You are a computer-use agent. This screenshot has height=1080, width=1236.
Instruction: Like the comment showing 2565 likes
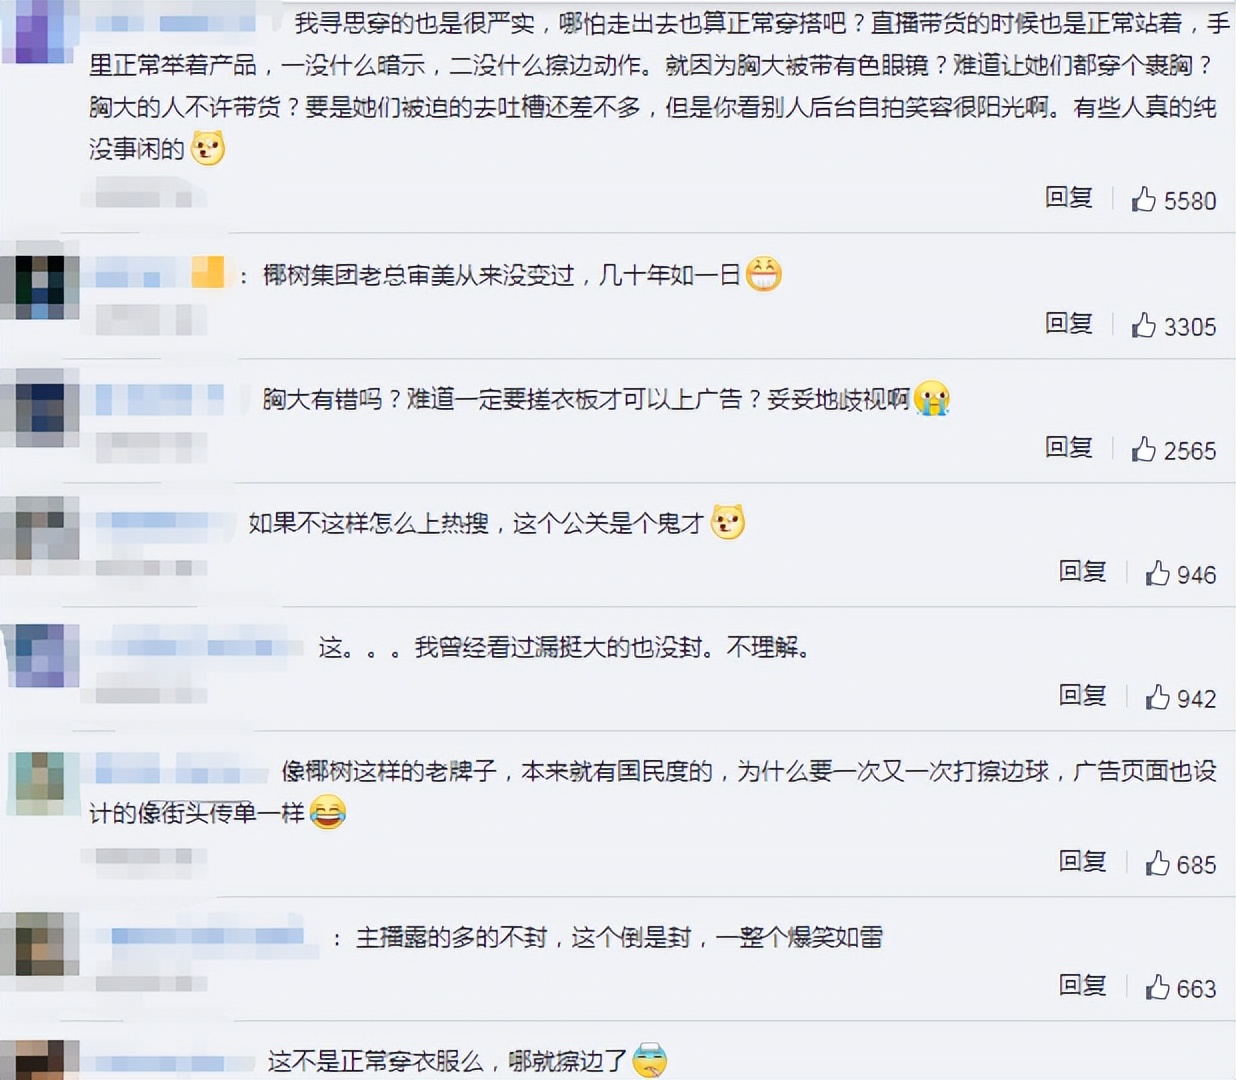coord(1143,449)
